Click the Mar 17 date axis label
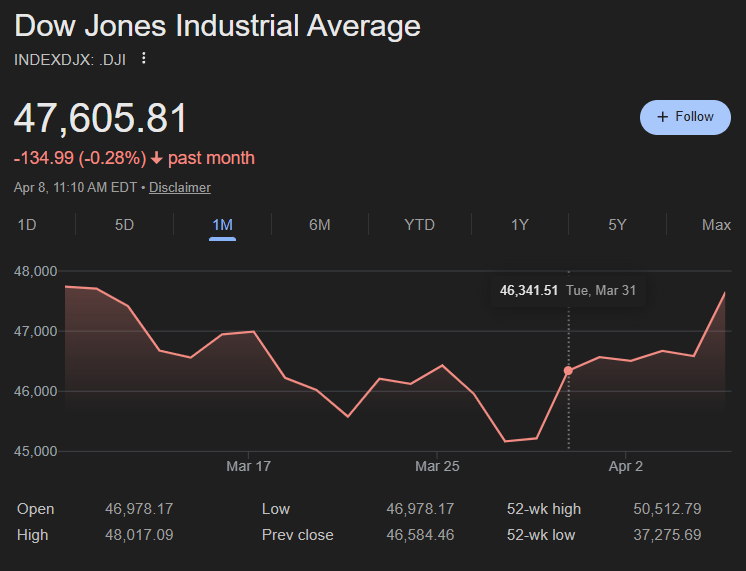The image size is (746, 571). (249, 466)
